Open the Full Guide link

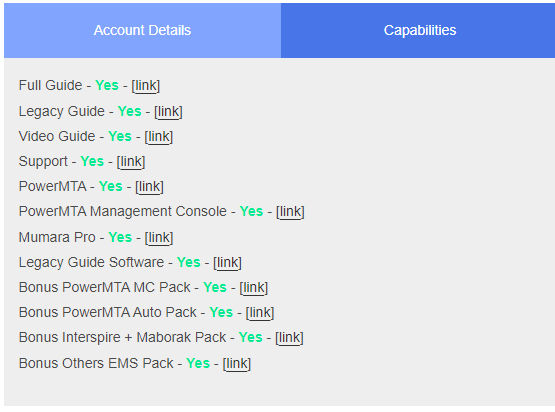click(x=146, y=86)
